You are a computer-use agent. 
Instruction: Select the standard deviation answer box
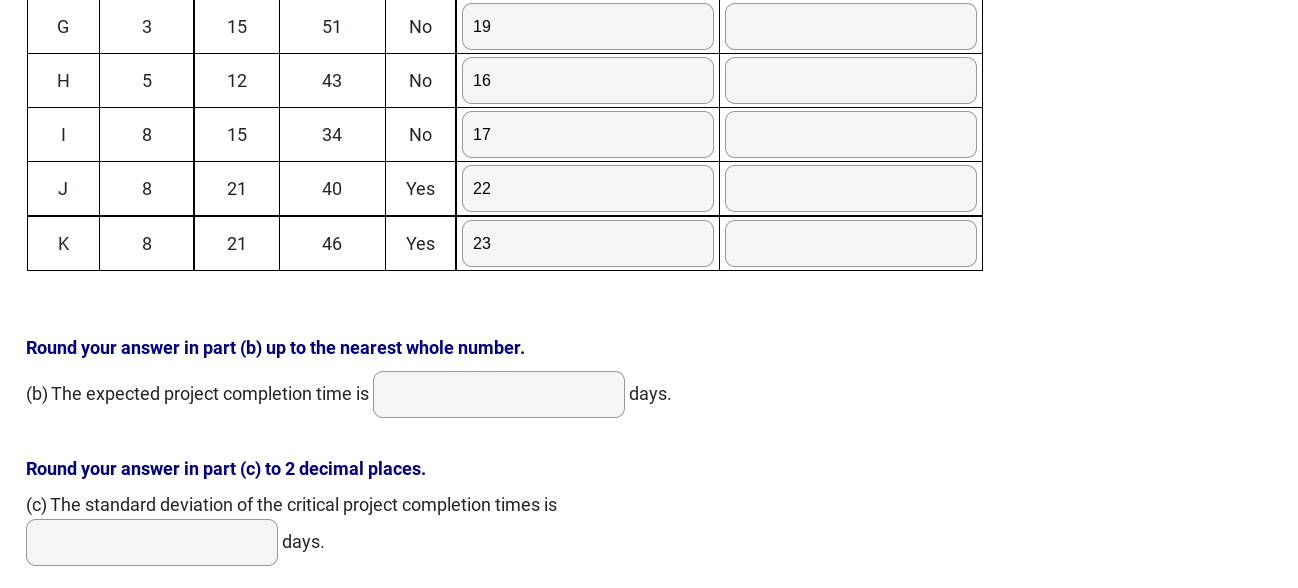[x=152, y=542]
